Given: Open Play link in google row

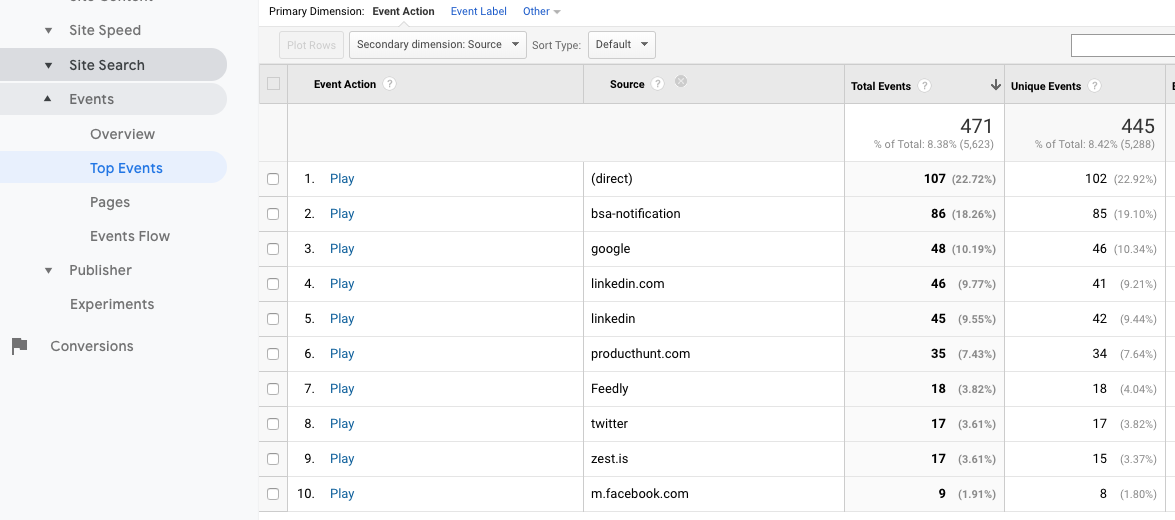Looking at the screenshot, I should click(x=342, y=249).
